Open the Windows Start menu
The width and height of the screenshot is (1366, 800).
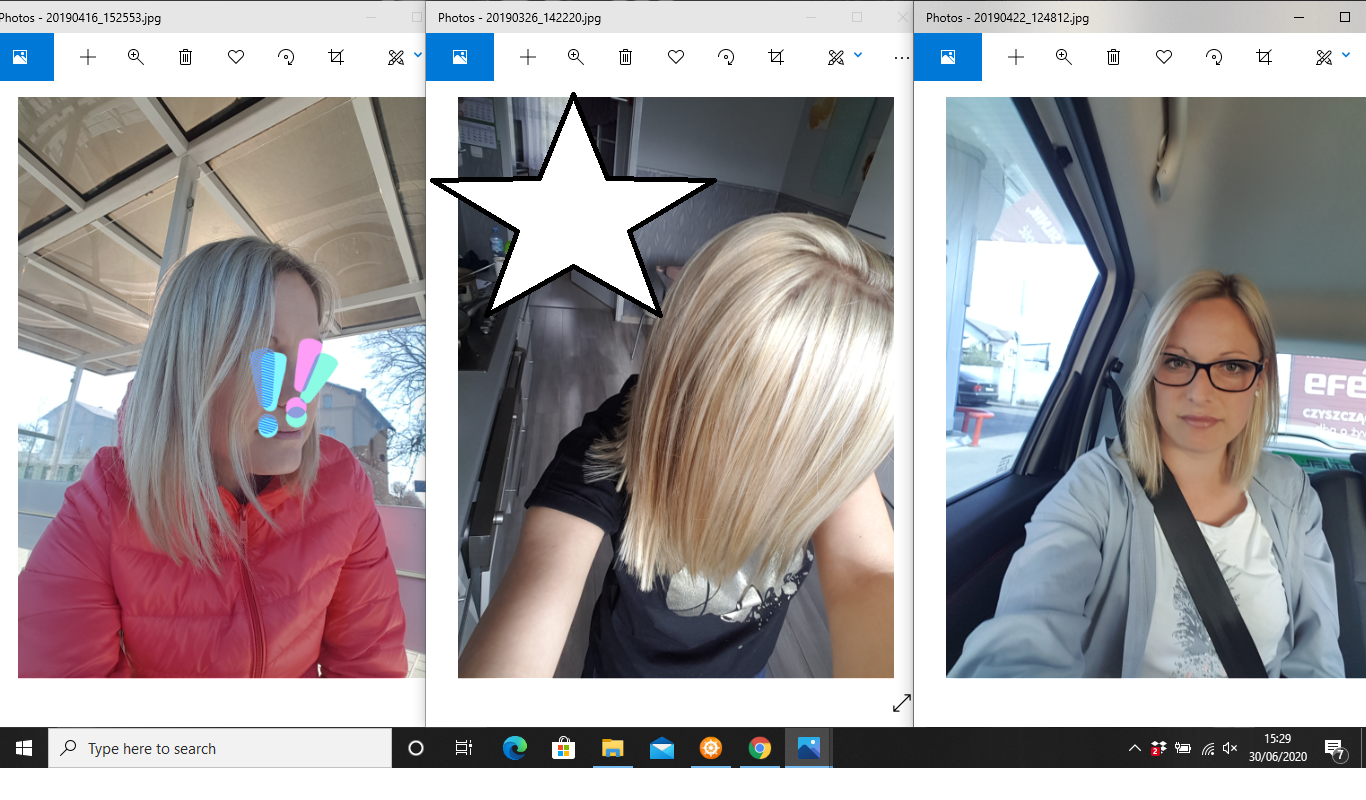pos(24,748)
